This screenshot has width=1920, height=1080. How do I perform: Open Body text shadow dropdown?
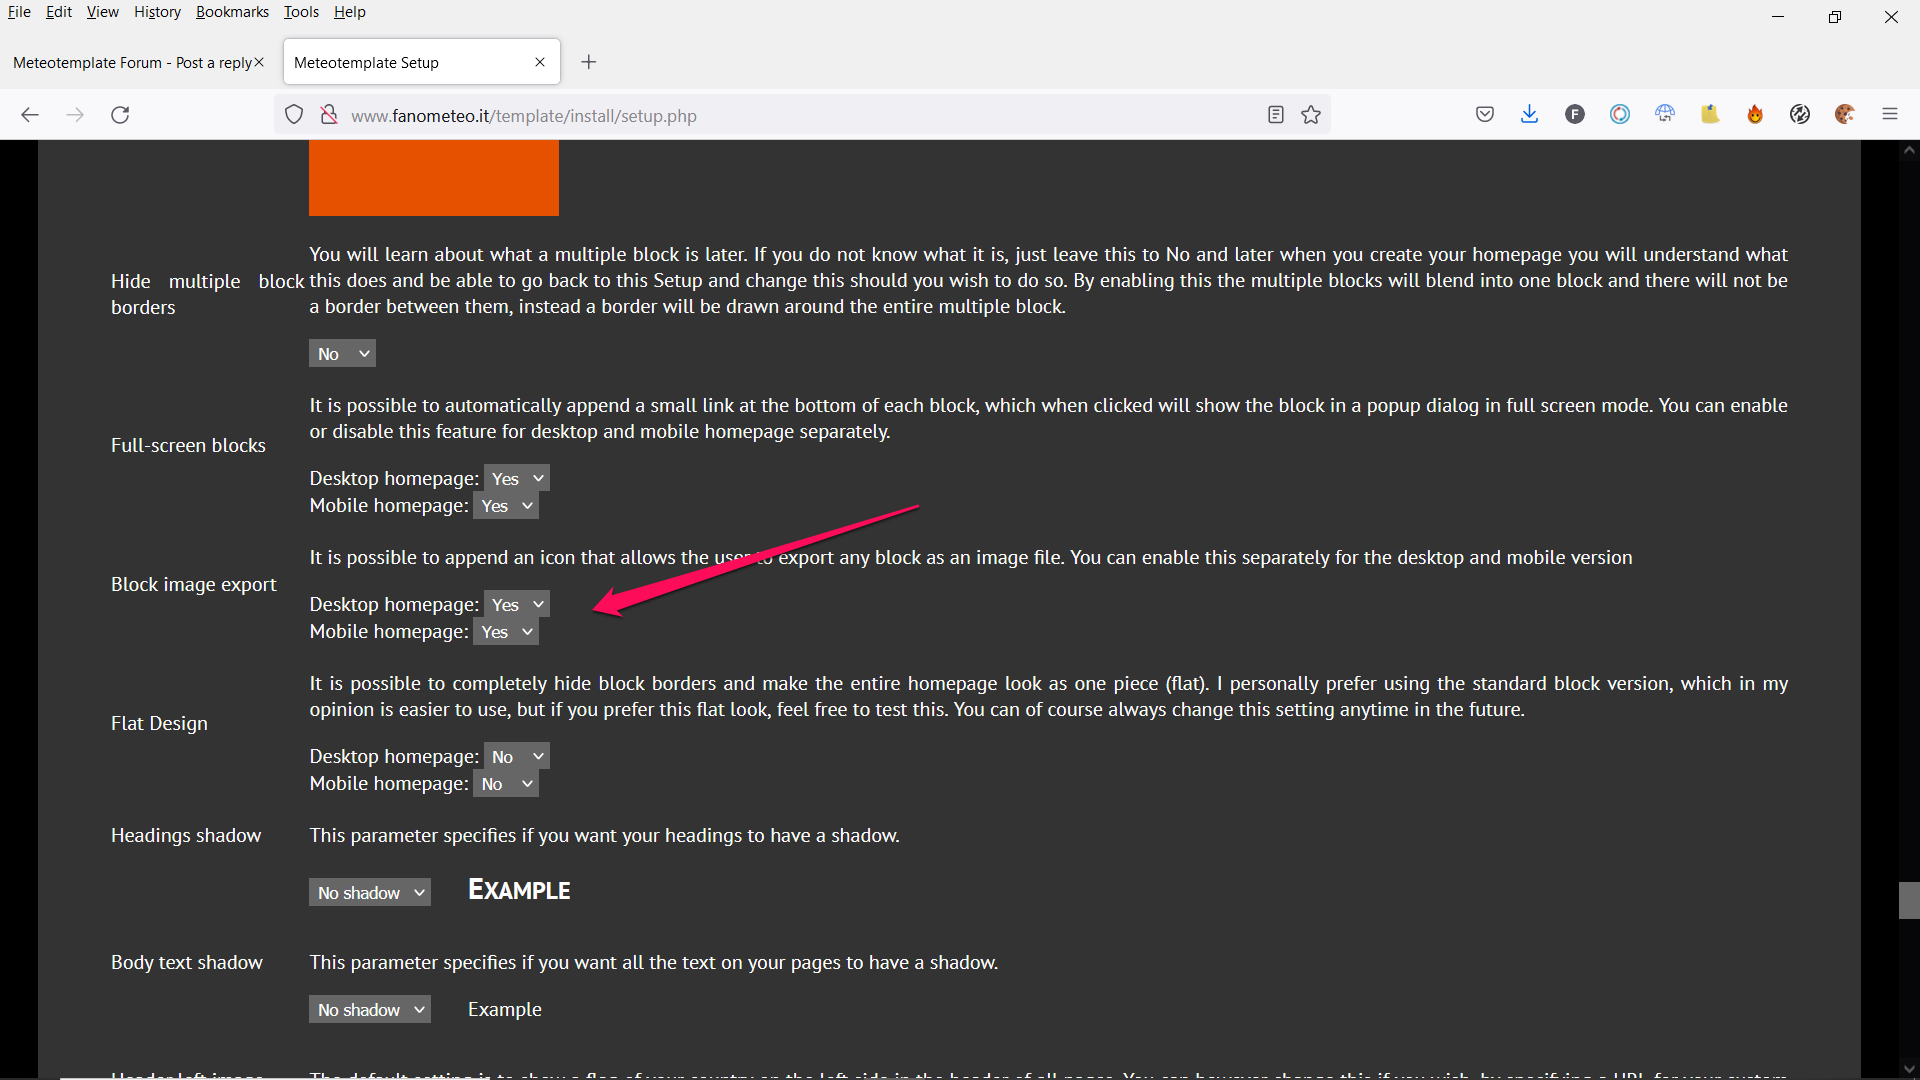point(370,1010)
